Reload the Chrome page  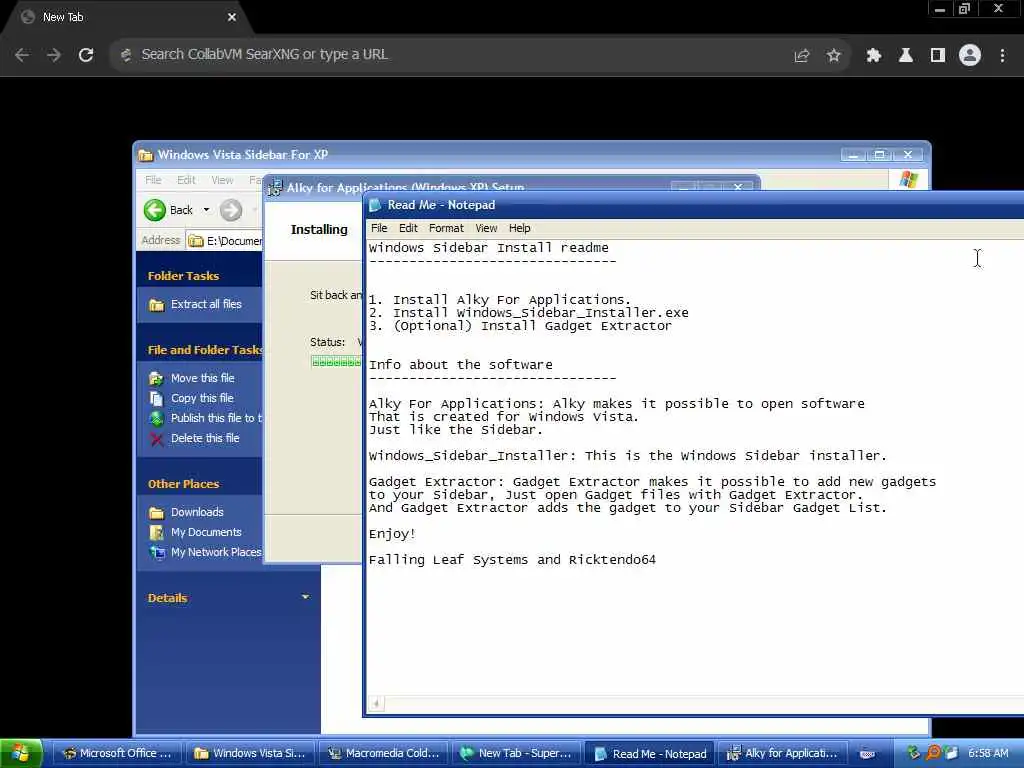(86, 55)
